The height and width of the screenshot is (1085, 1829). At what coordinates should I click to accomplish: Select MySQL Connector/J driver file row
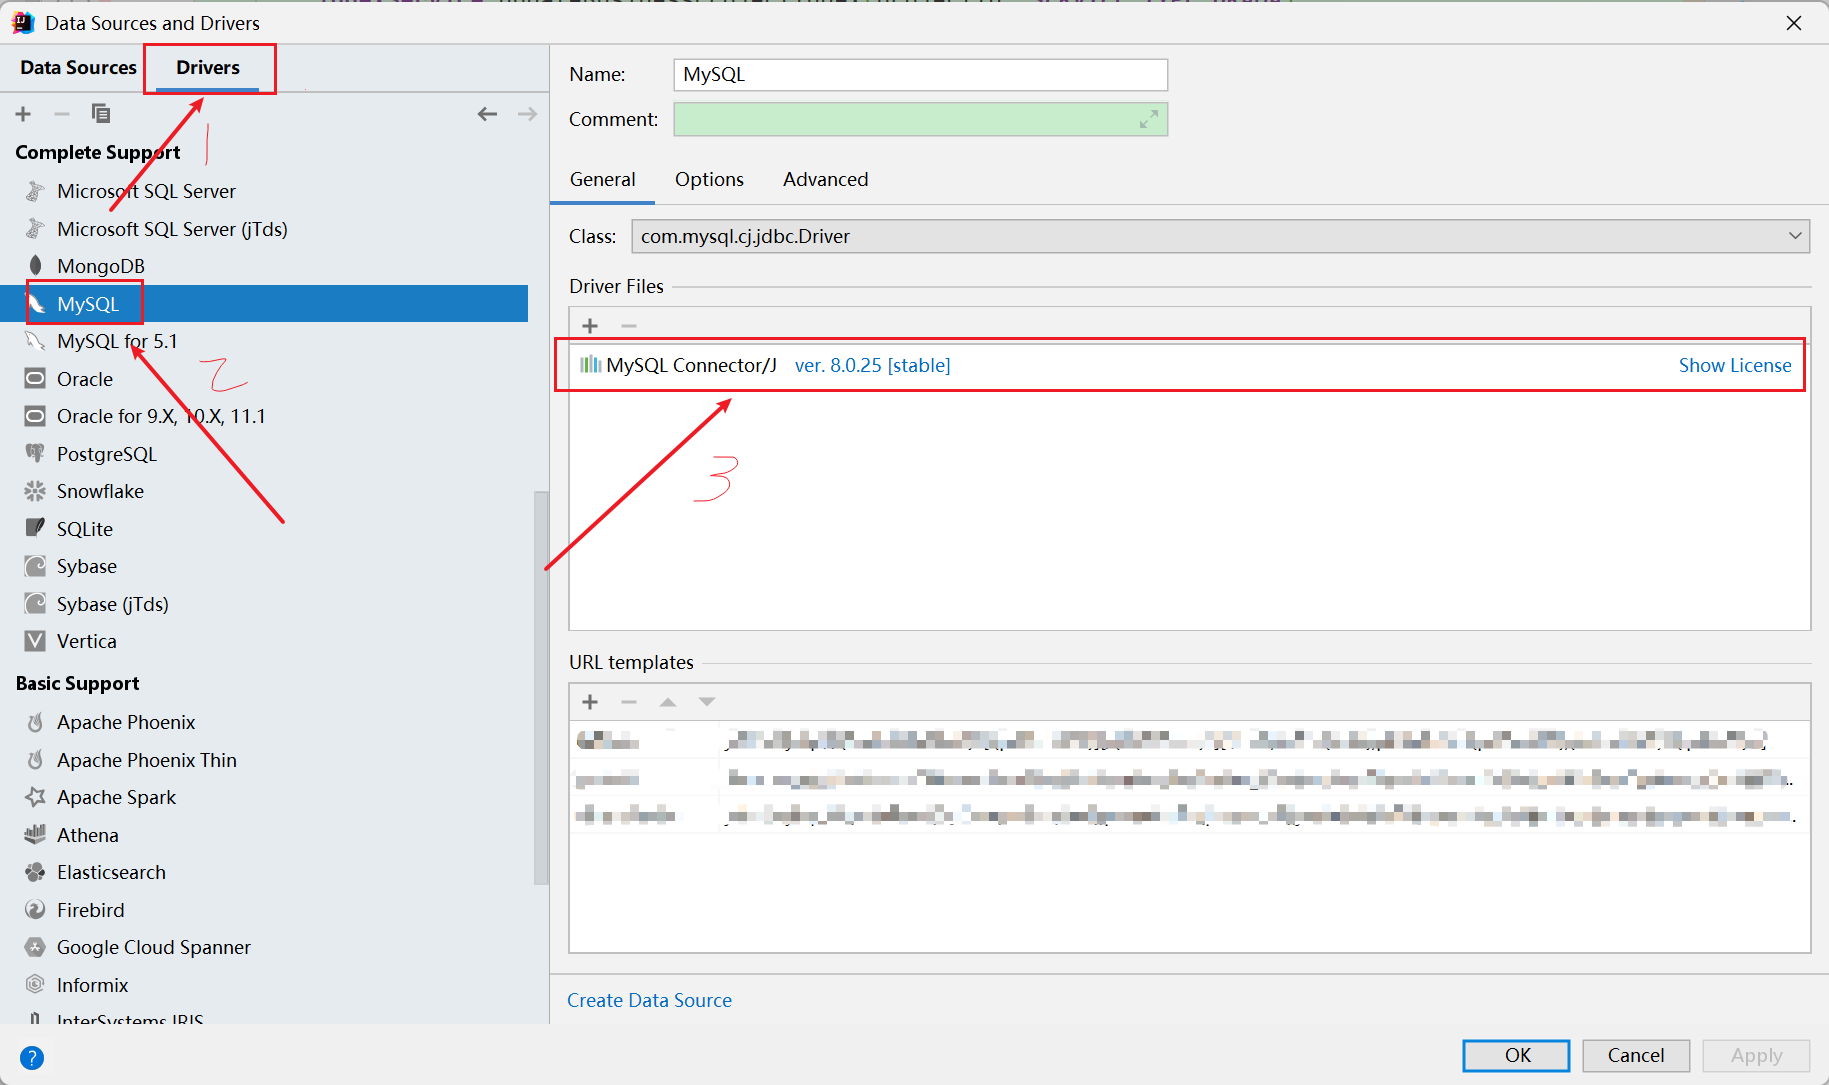coord(1189,365)
